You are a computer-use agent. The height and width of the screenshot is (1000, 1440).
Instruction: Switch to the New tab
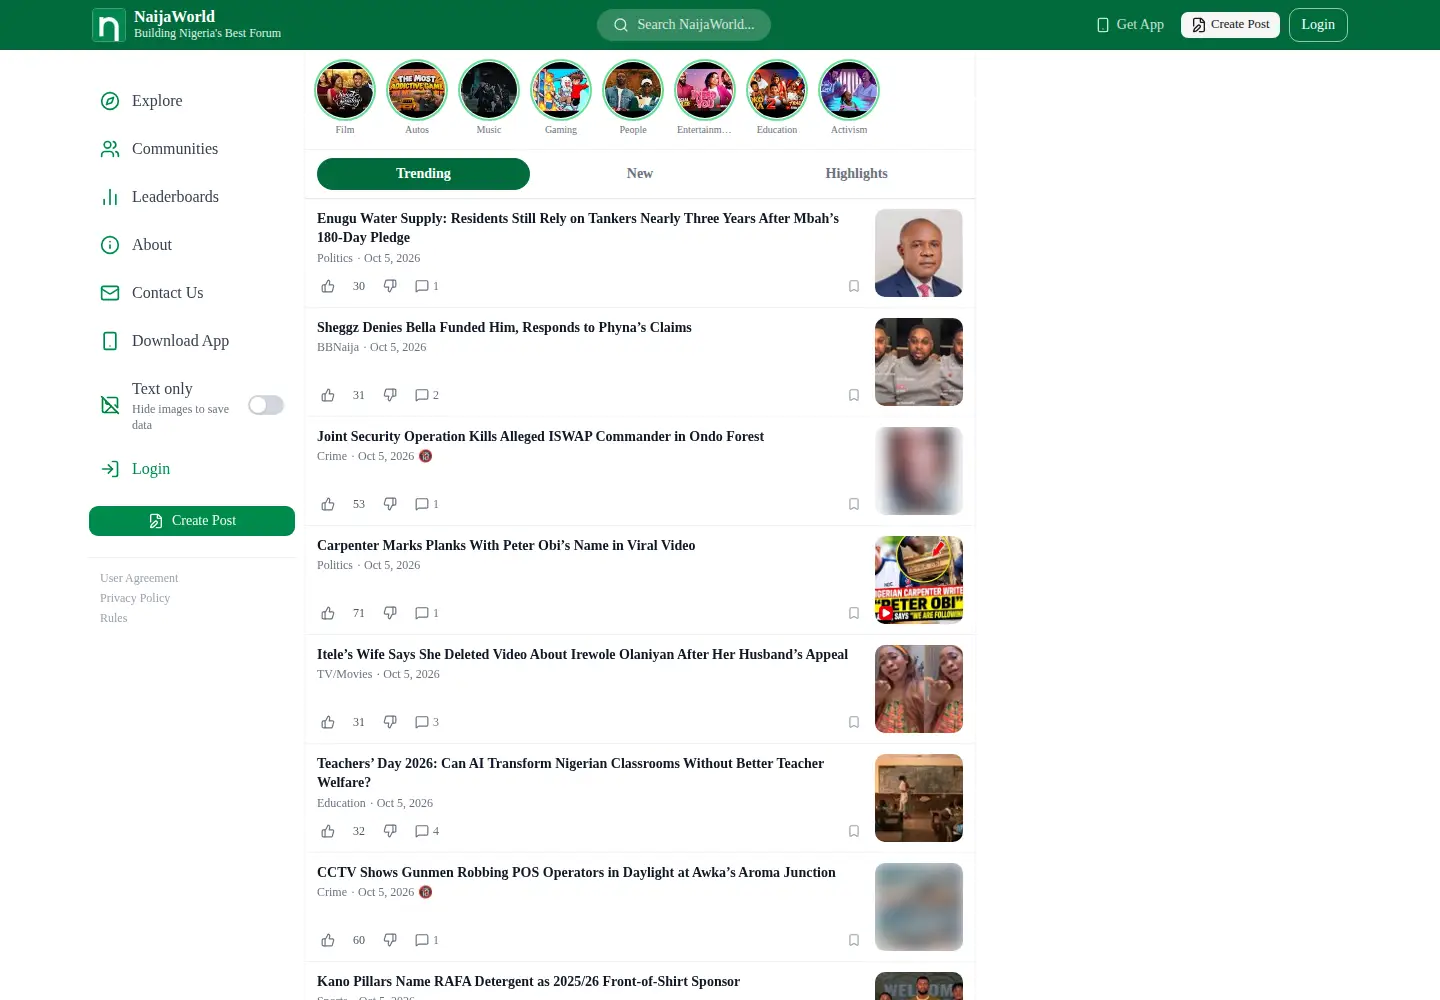[640, 174]
